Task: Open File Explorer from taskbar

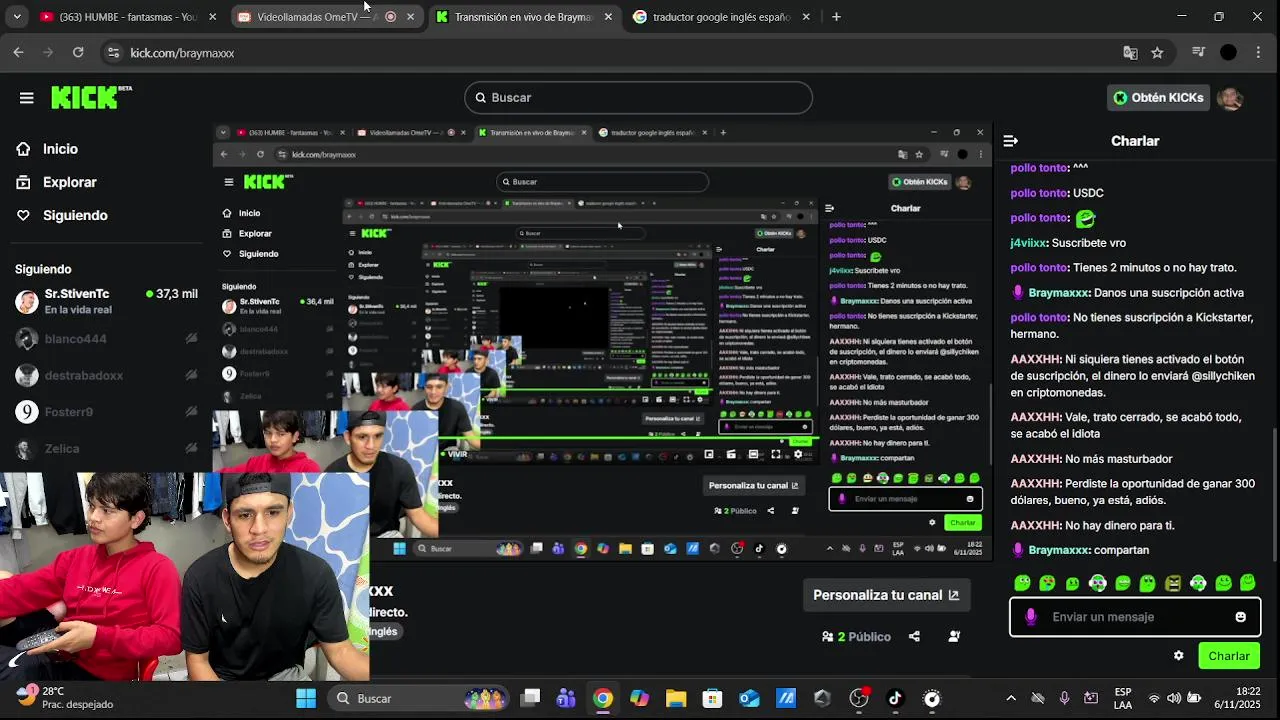Action: tap(676, 698)
